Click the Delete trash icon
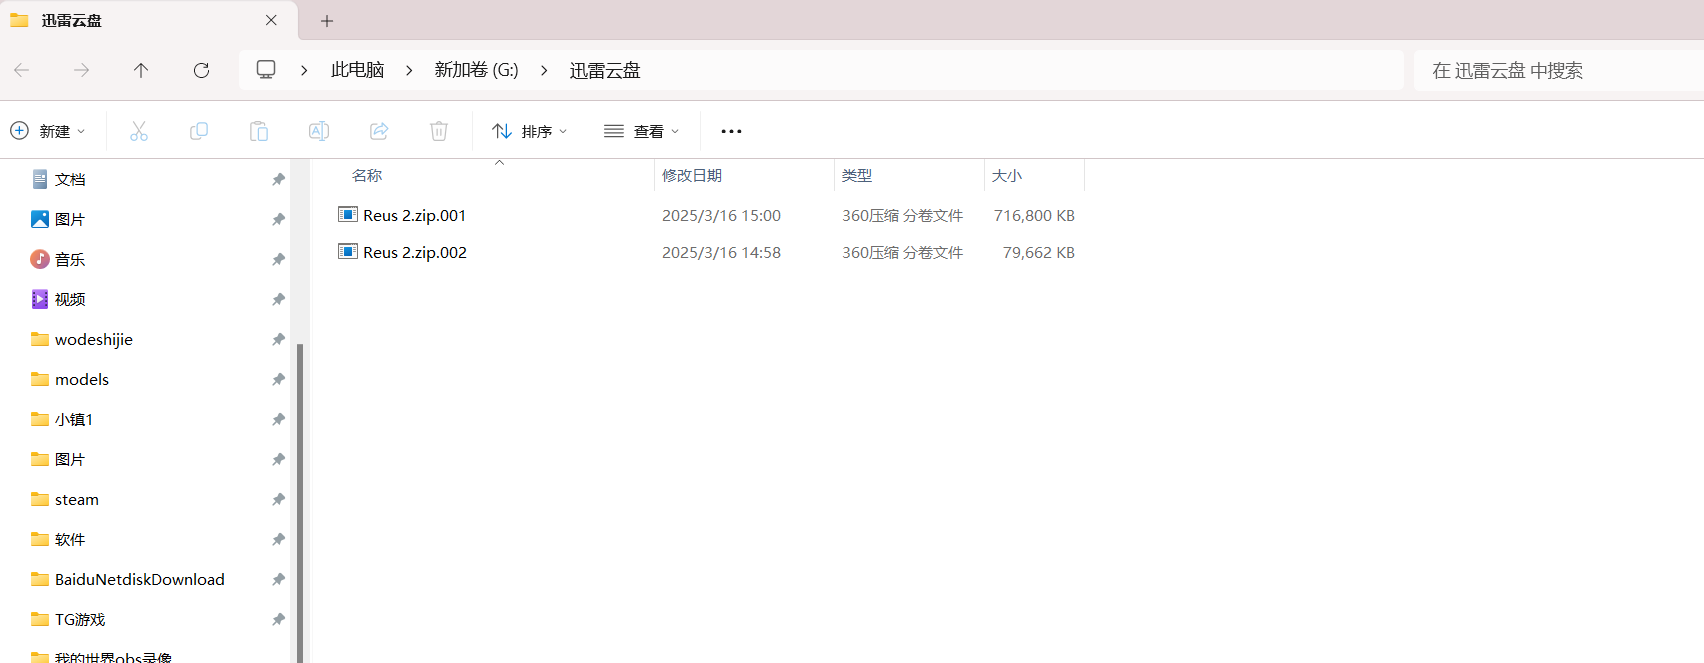 pyautogui.click(x=439, y=131)
